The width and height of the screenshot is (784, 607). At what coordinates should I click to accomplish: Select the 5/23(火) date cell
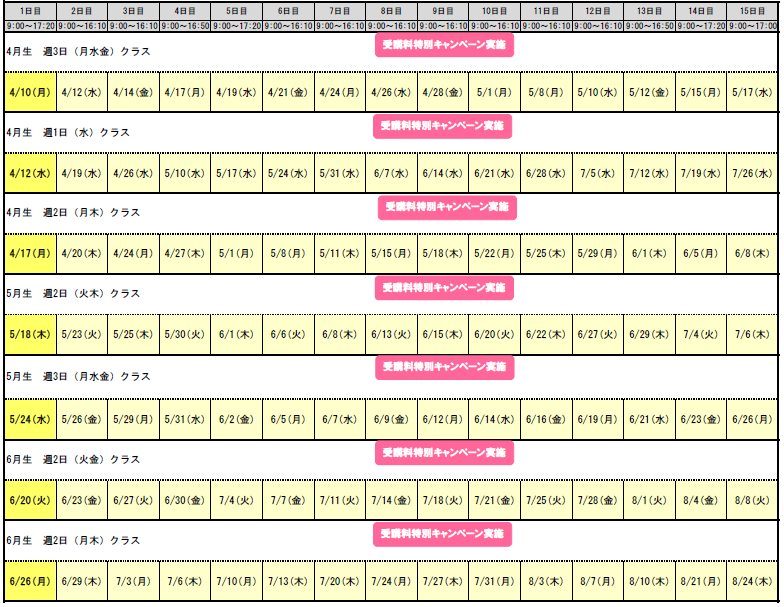click(82, 334)
